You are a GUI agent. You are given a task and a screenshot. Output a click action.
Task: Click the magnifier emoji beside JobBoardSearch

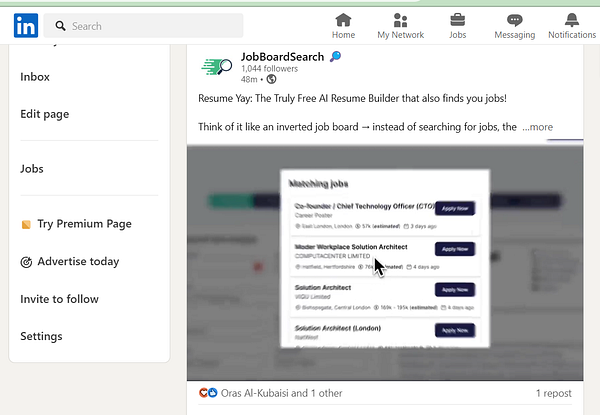335,57
